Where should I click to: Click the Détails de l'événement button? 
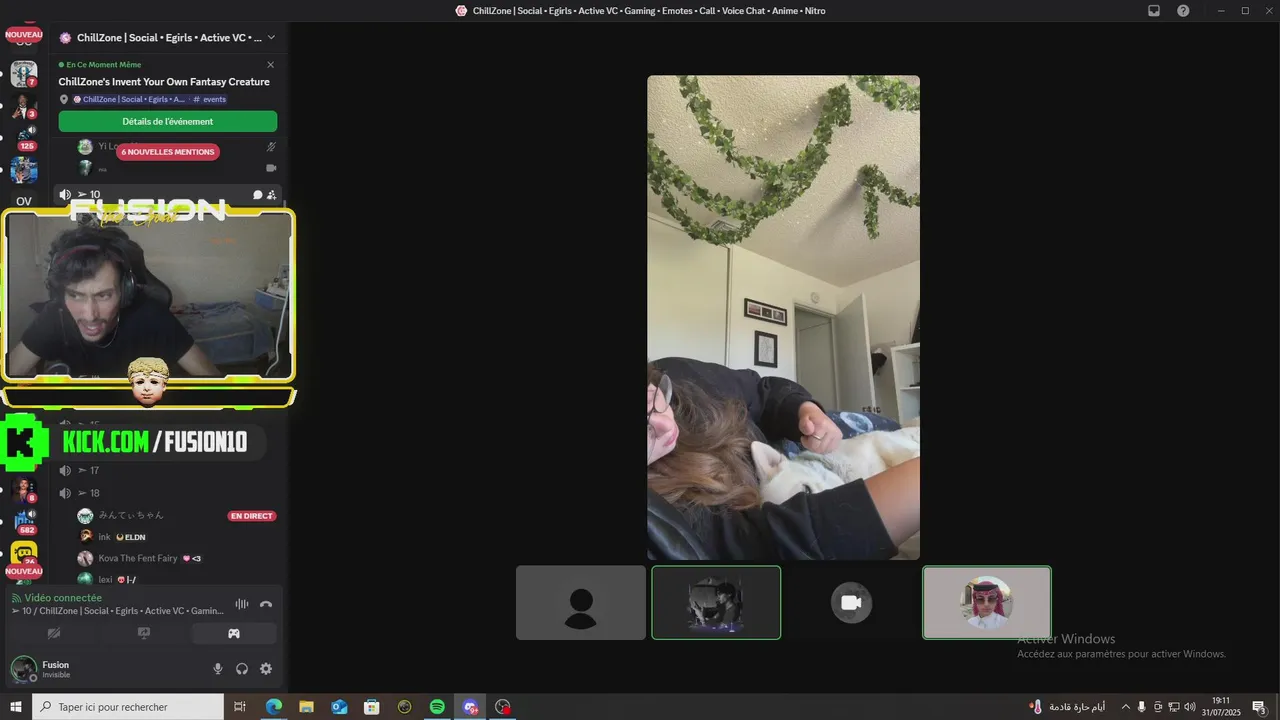168,121
